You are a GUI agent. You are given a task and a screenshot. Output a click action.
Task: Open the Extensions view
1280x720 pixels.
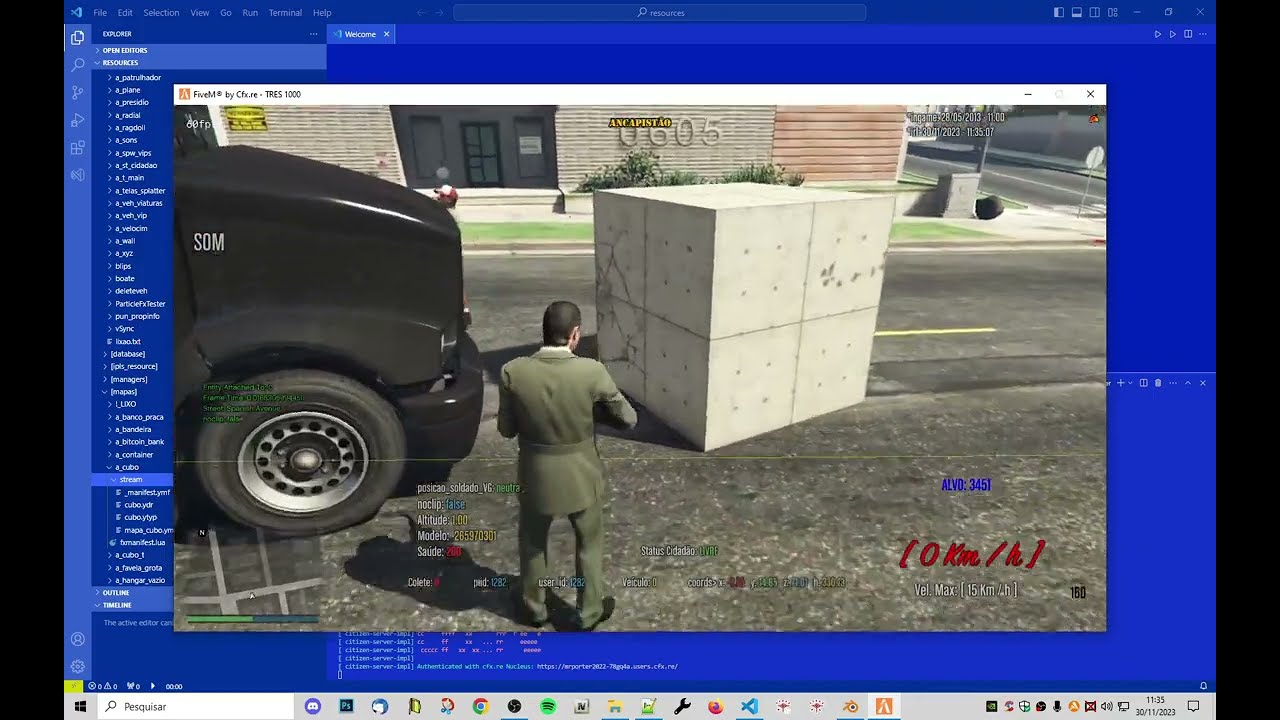[78, 148]
